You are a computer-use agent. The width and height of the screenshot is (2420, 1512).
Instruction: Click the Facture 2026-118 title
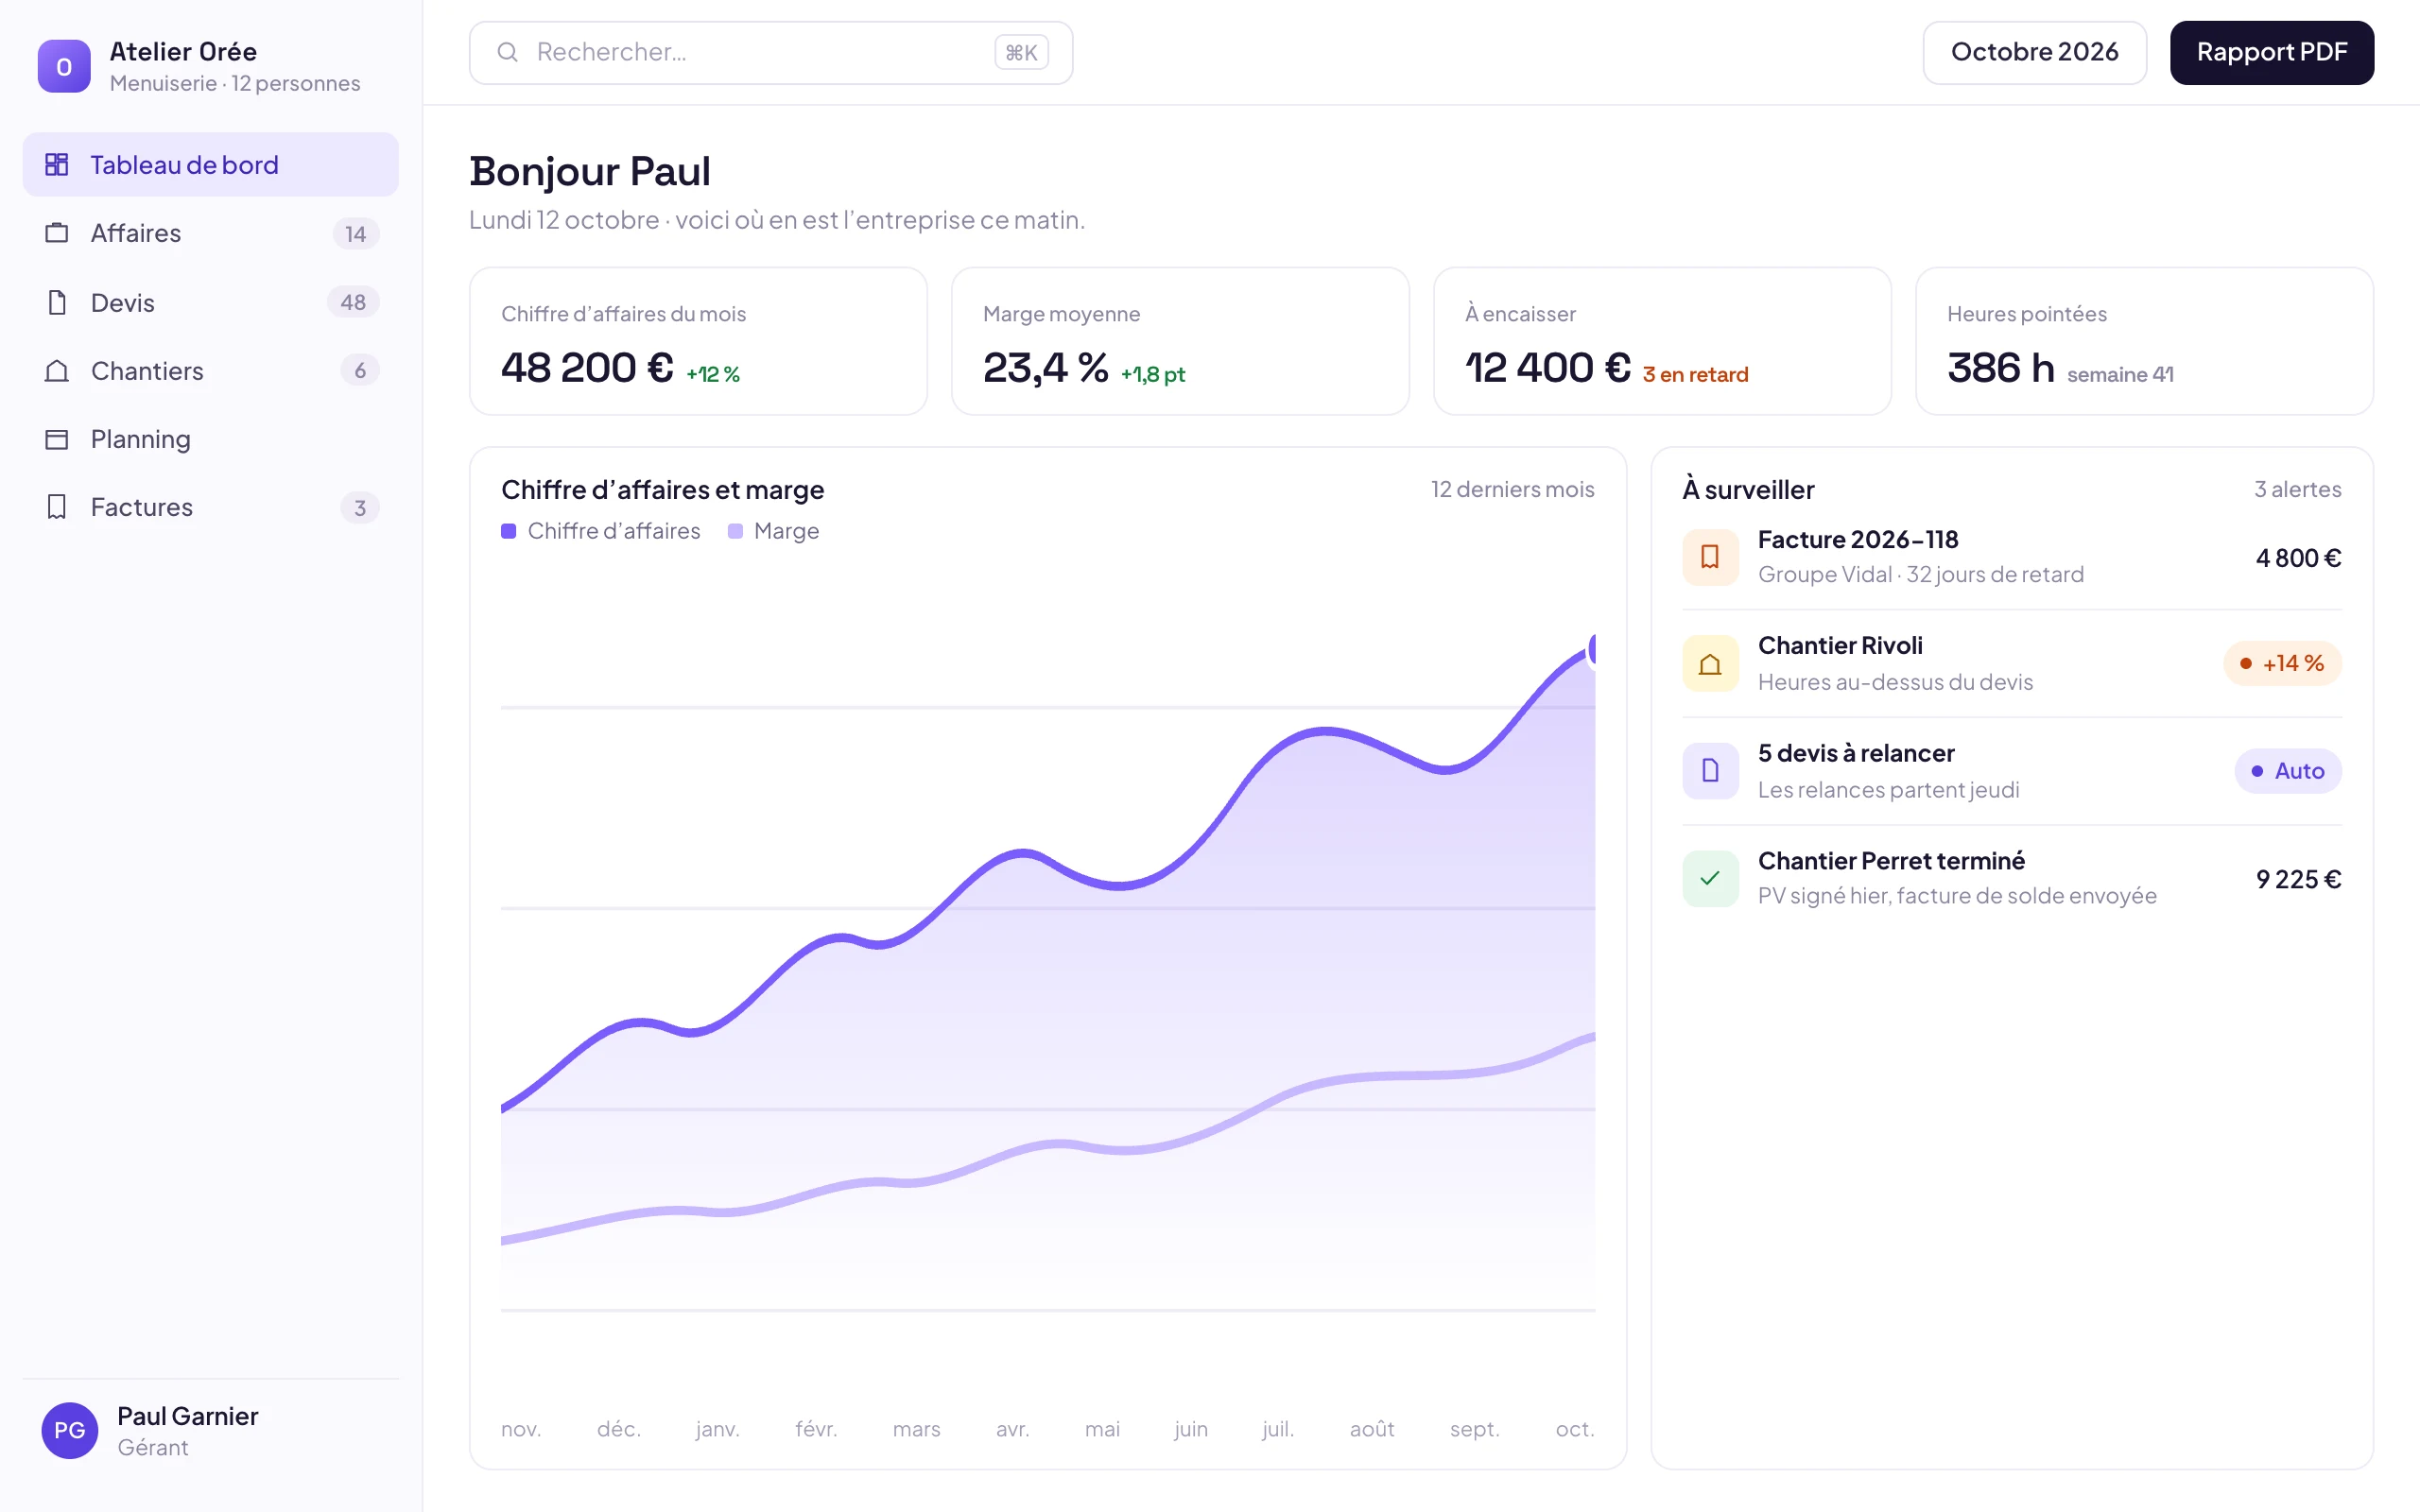[1858, 539]
